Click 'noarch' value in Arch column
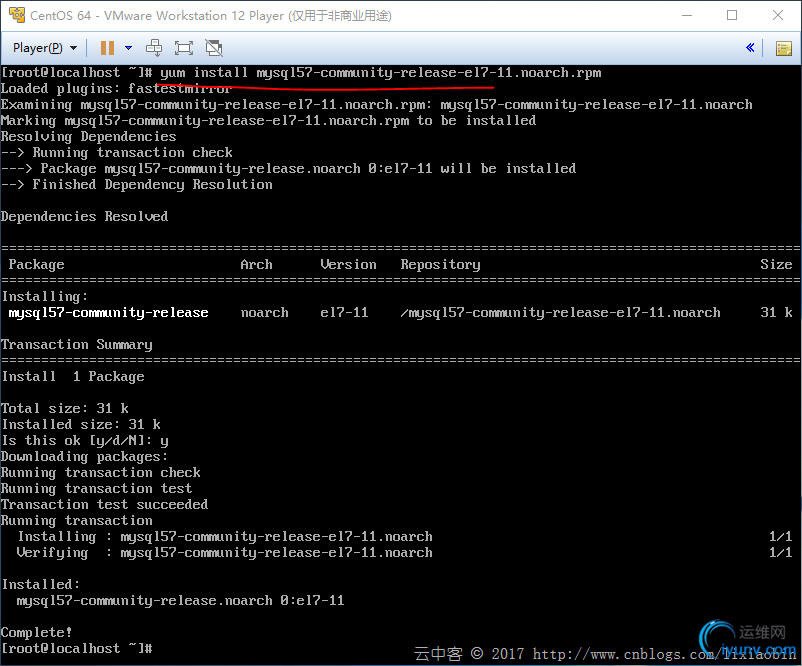This screenshot has width=802, height=666. [264, 313]
